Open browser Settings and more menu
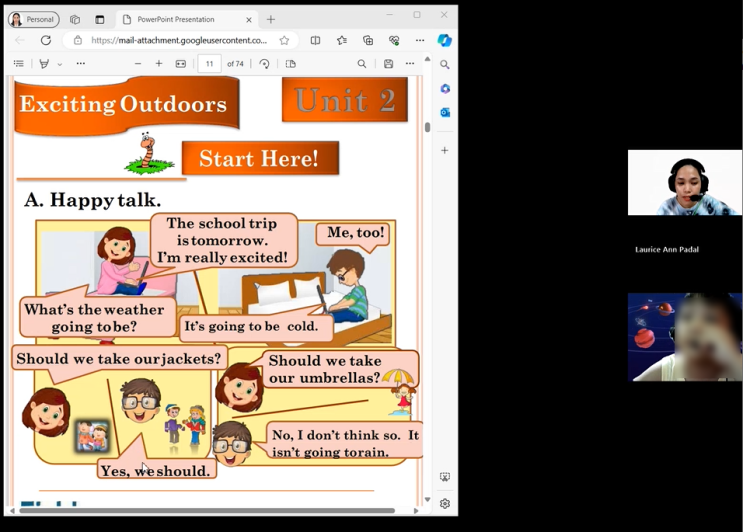 [420, 40]
